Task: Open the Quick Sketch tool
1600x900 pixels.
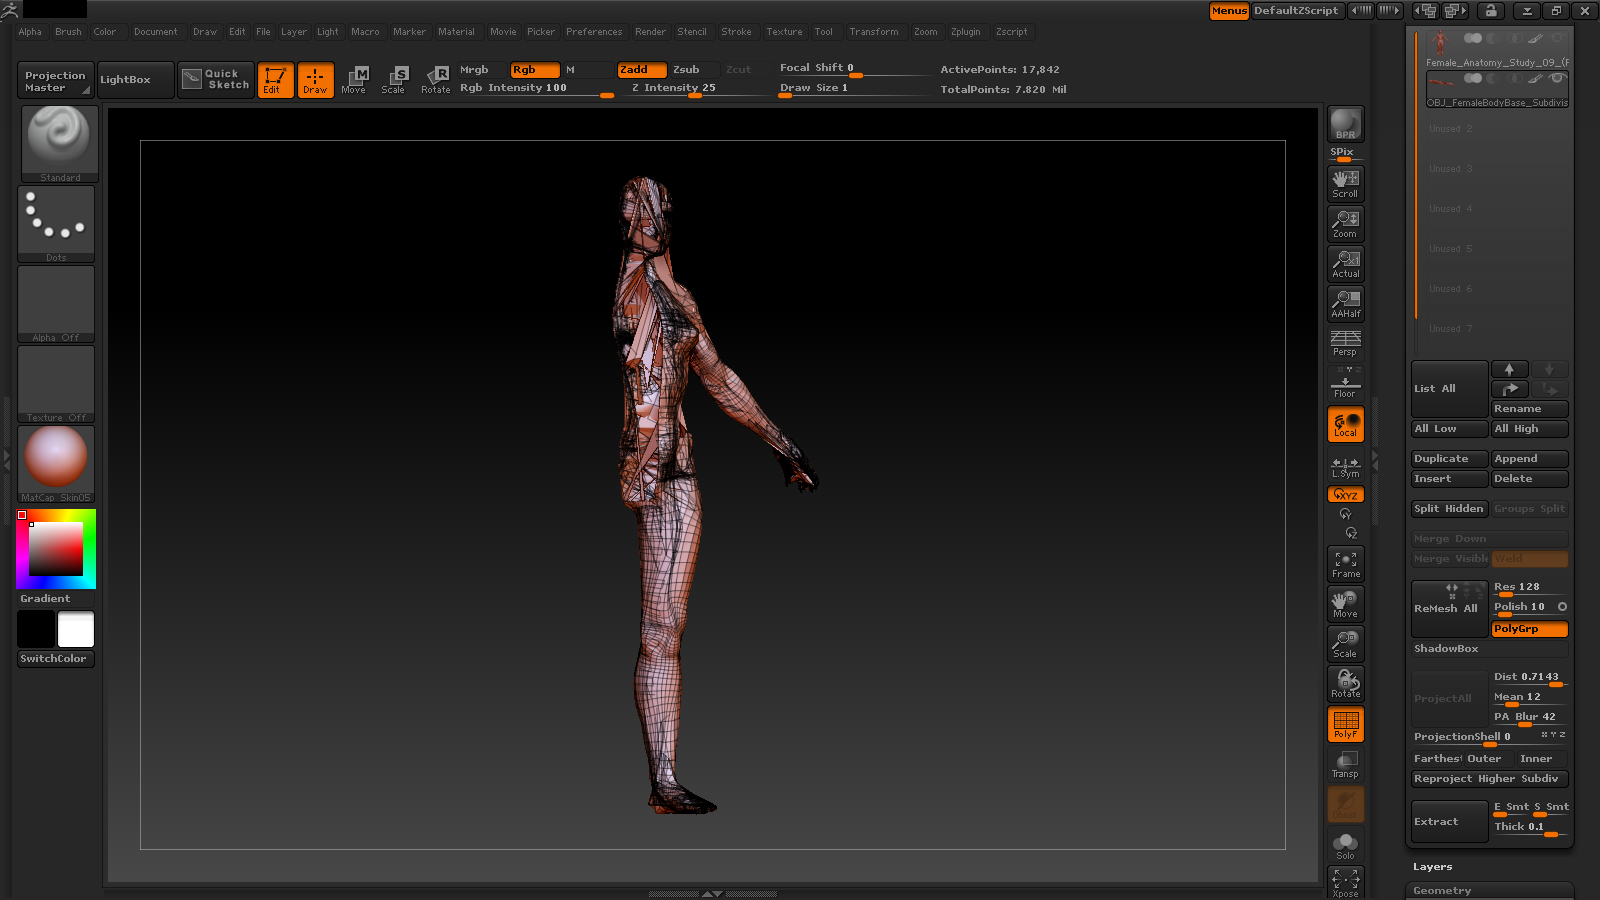Action: [217, 79]
